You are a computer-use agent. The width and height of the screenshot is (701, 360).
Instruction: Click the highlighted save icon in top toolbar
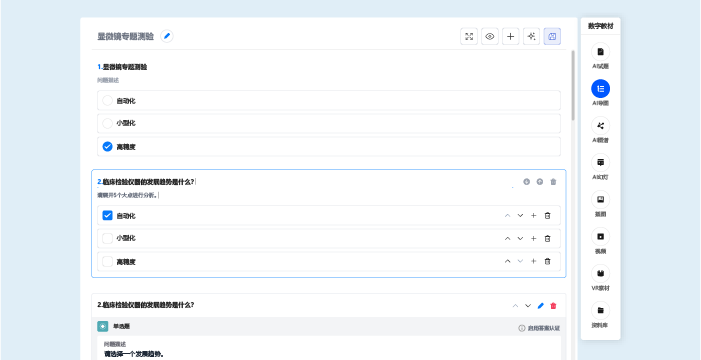tap(552, 37)
